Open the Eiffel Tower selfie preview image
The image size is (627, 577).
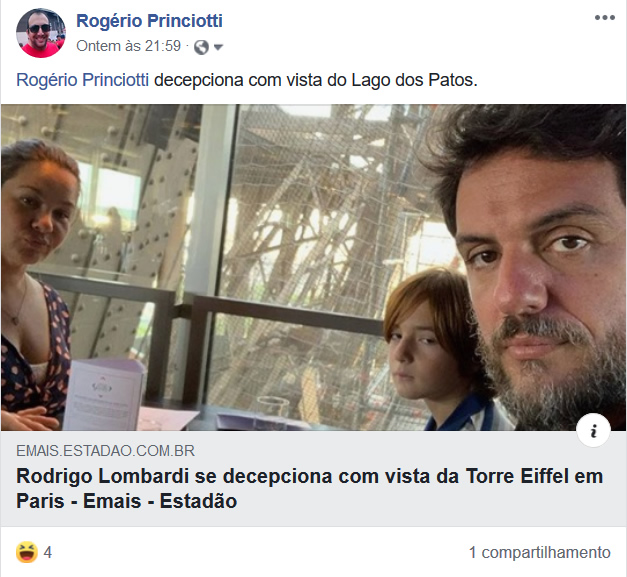point(314,267)
